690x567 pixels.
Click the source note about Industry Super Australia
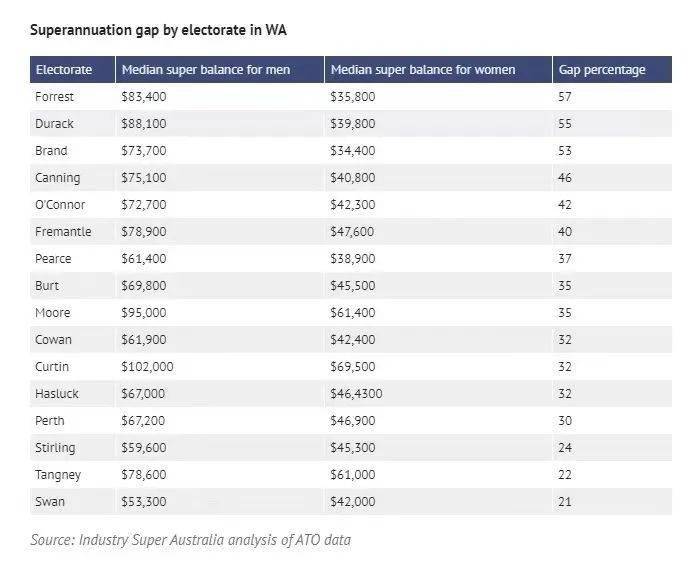pos(191,540)
